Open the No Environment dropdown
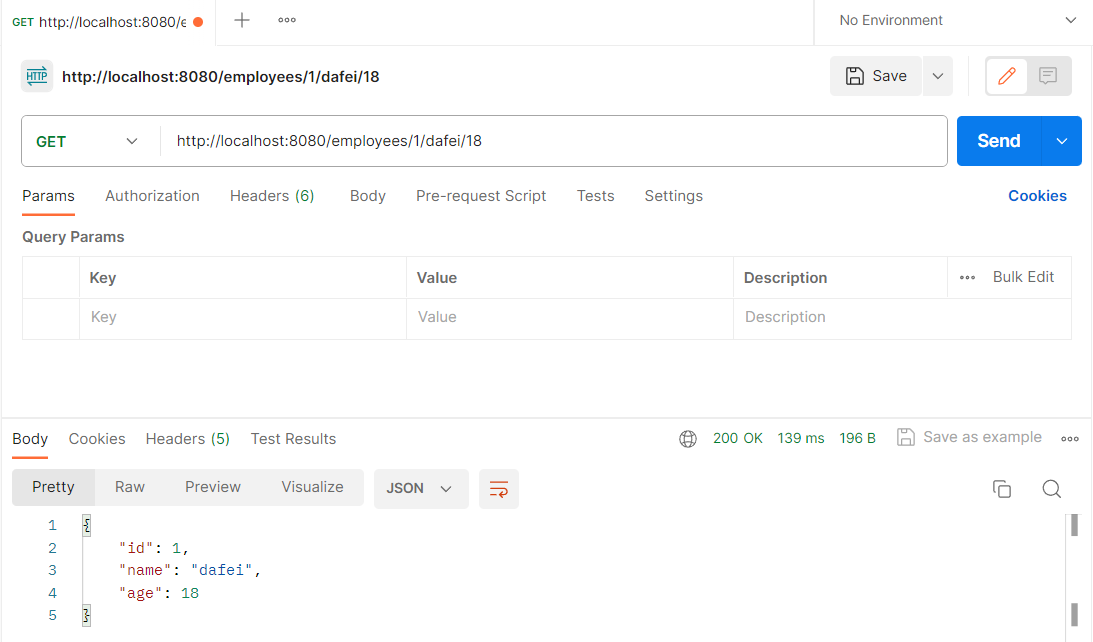This screenshot has height=642, width=1093. pos(956,20)
